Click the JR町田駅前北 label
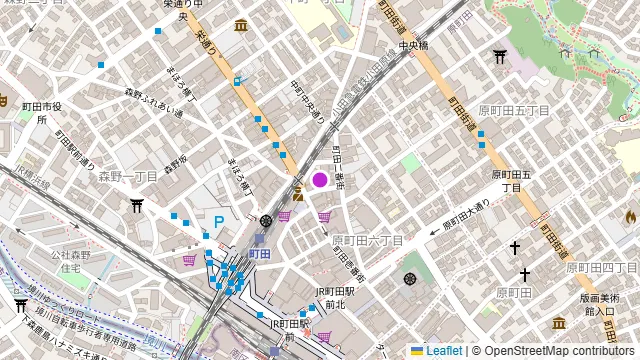Image resolution: width=640 pixels, height=360 pixels. click(x=336, y=298)
